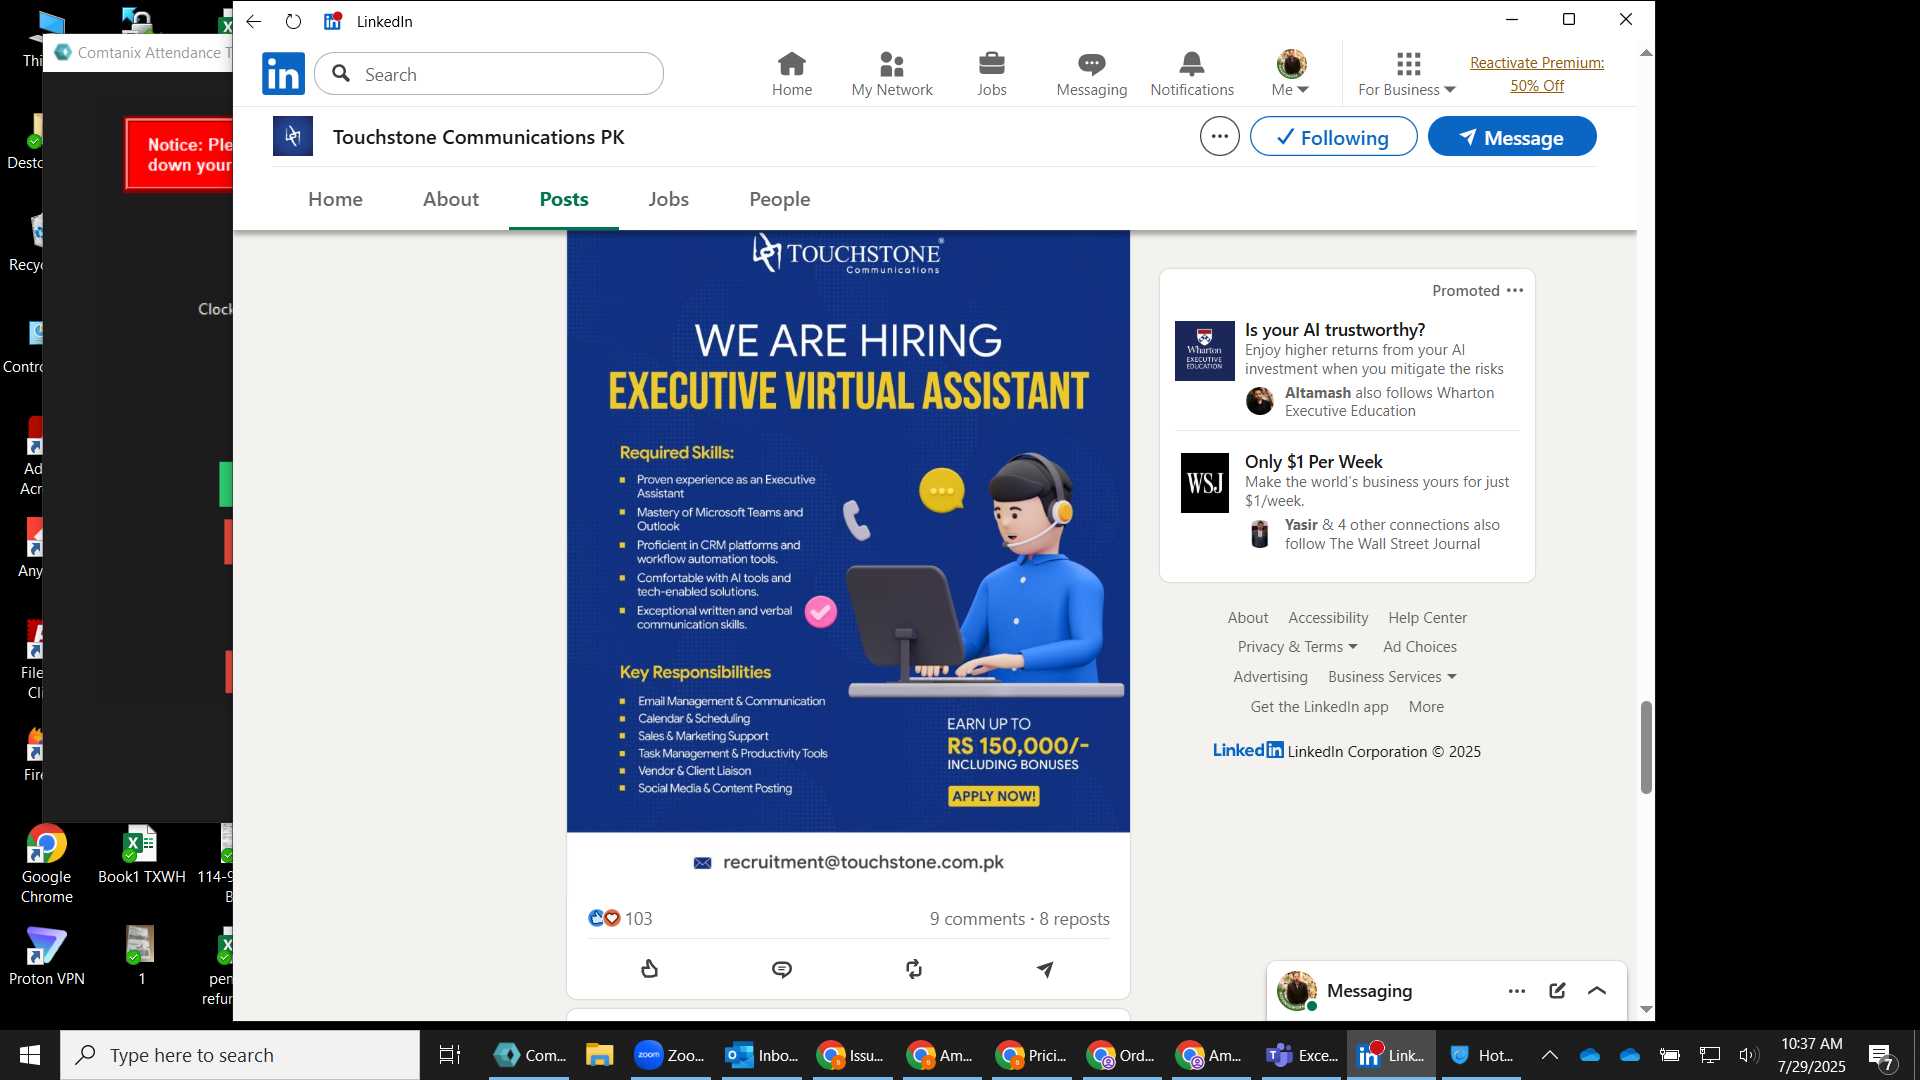The height and width of the screenshot is (1080, 1920).
Task: Click Reactivate Premium 50% Off link
Action: 1537,74
